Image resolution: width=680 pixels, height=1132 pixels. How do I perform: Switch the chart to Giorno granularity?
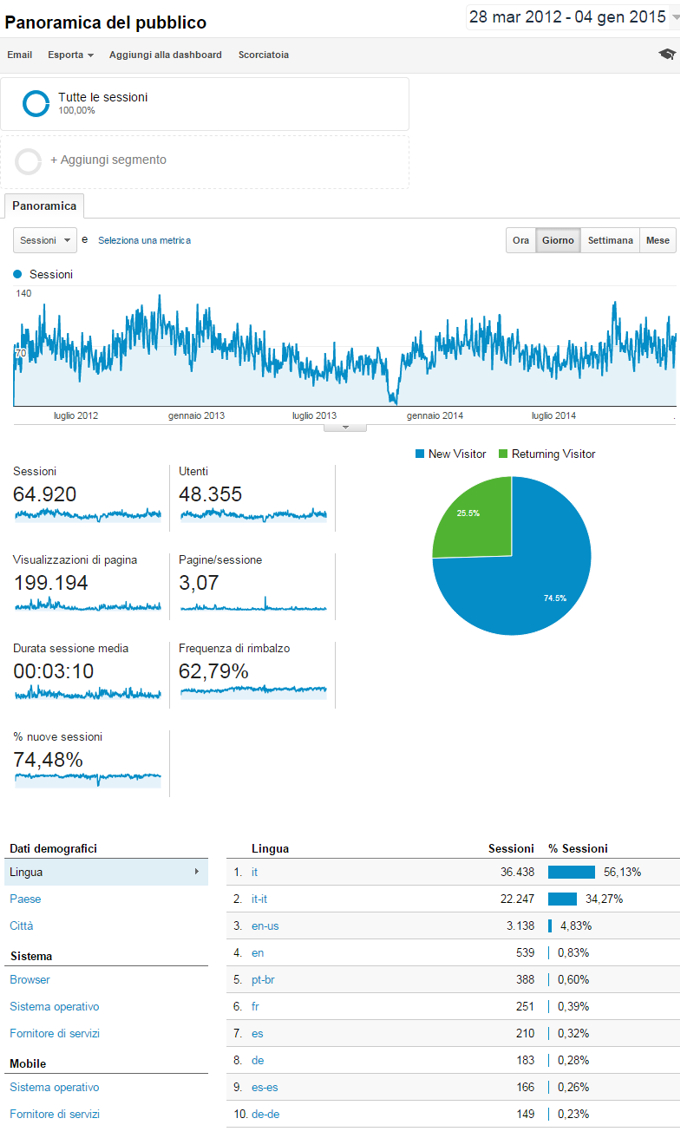pos(558,240)
